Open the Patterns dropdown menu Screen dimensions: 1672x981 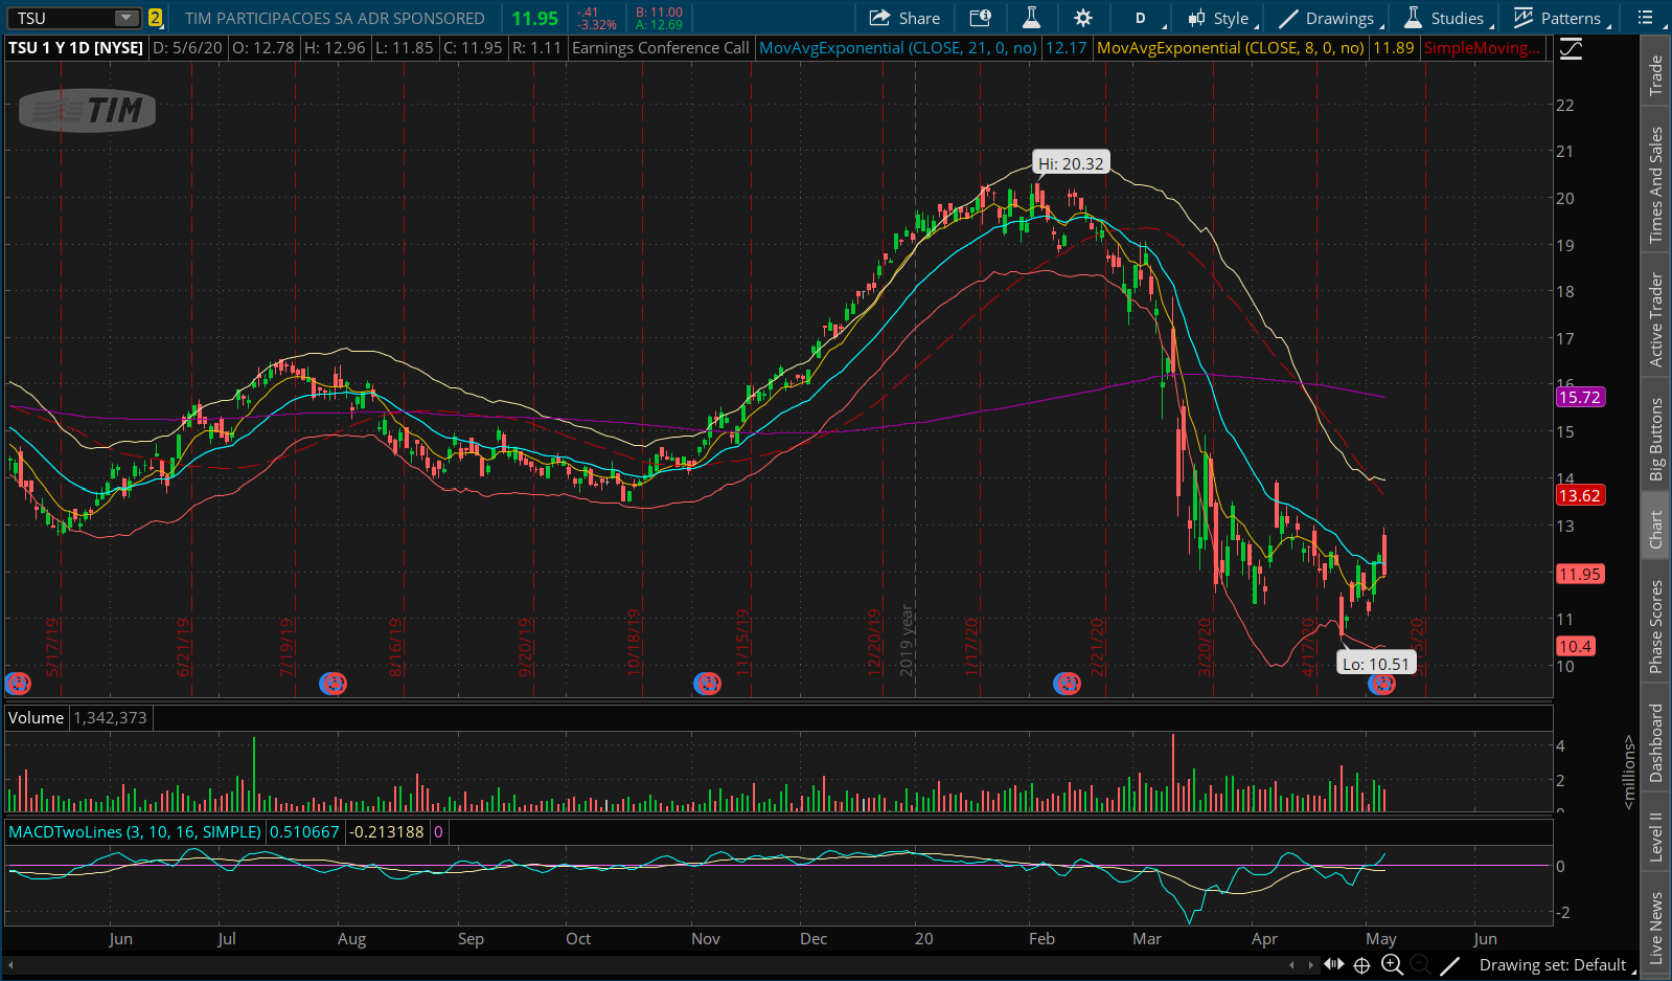[x=1560, y=18]
